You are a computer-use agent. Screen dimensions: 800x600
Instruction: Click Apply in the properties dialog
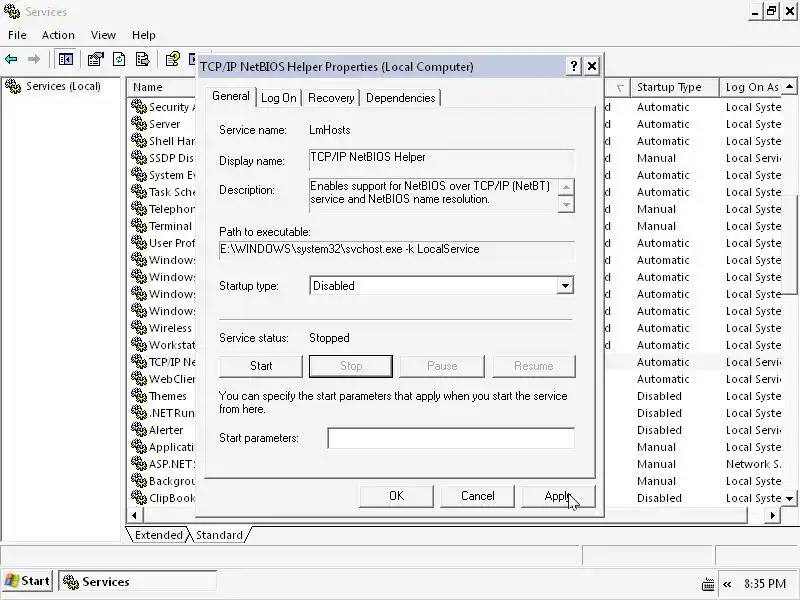[558, 496]
